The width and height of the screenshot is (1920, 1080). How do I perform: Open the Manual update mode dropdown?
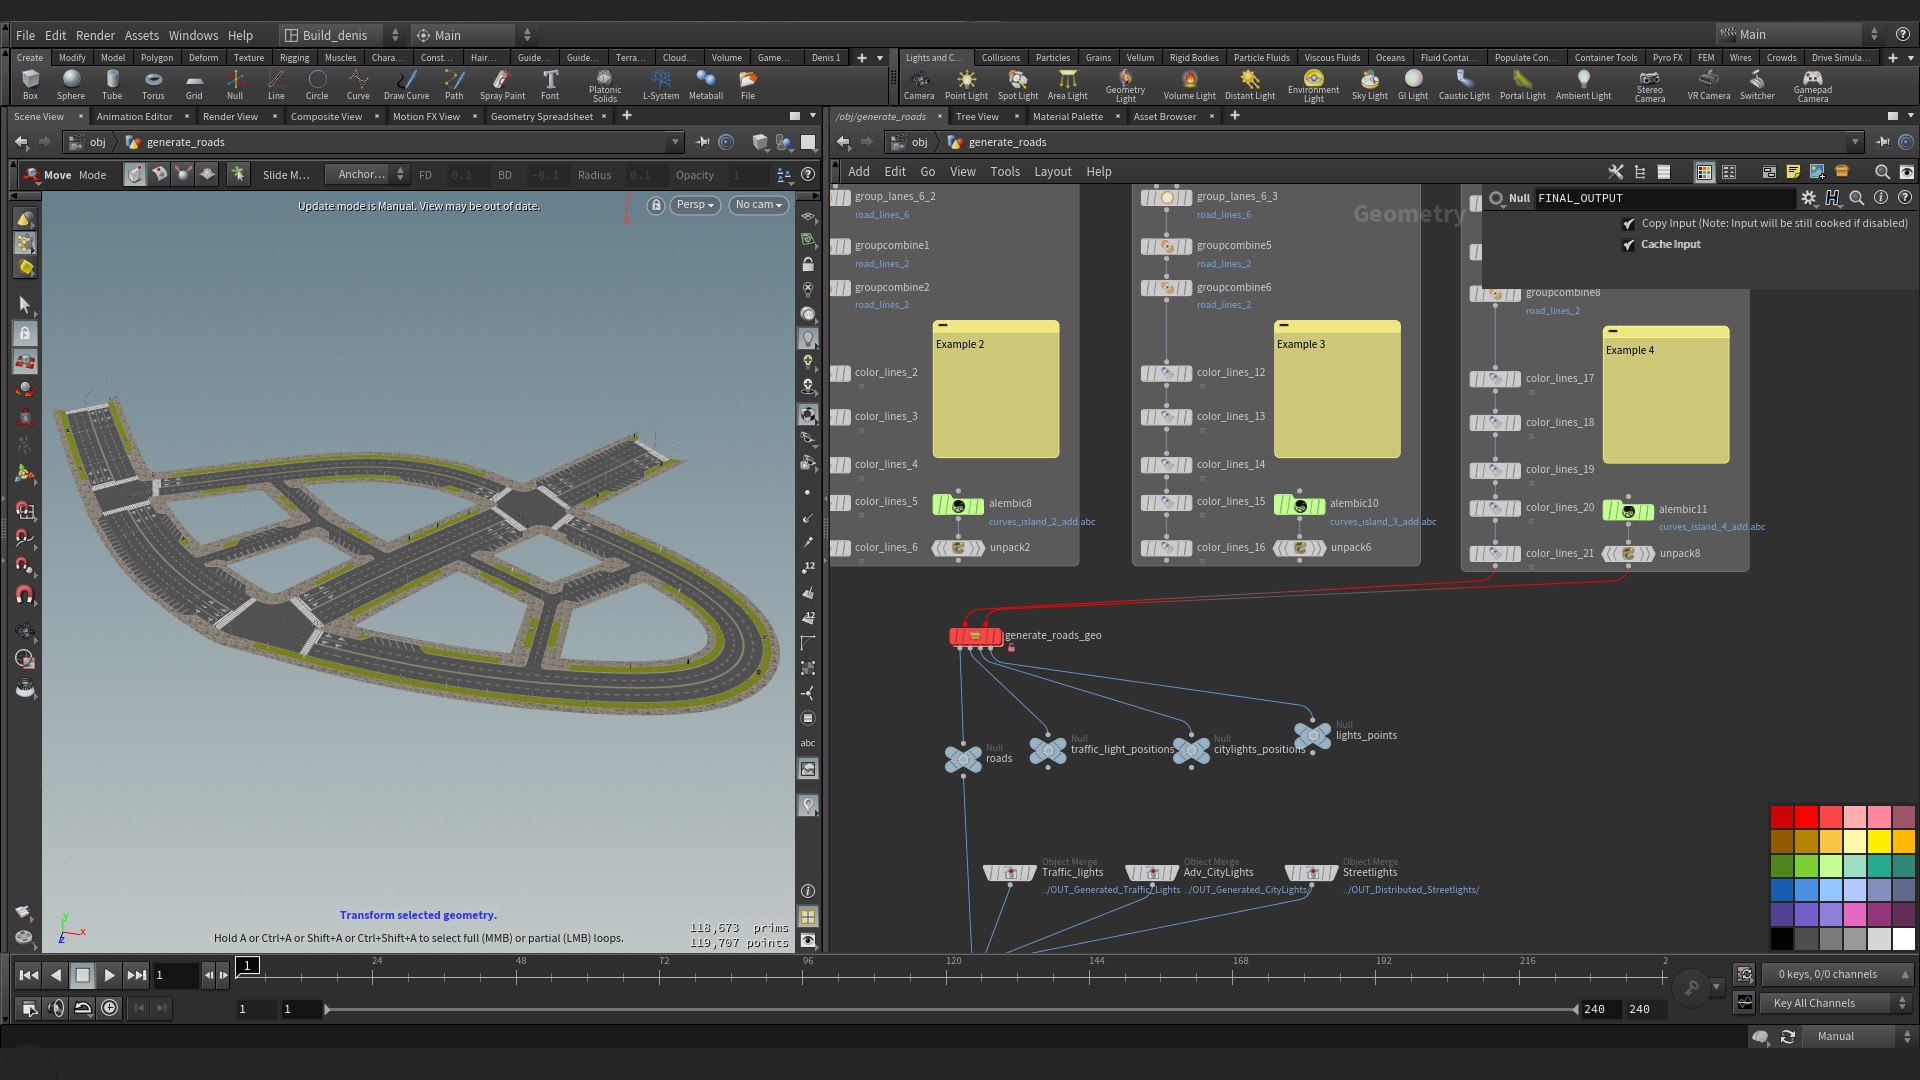click(1855, 1036)
